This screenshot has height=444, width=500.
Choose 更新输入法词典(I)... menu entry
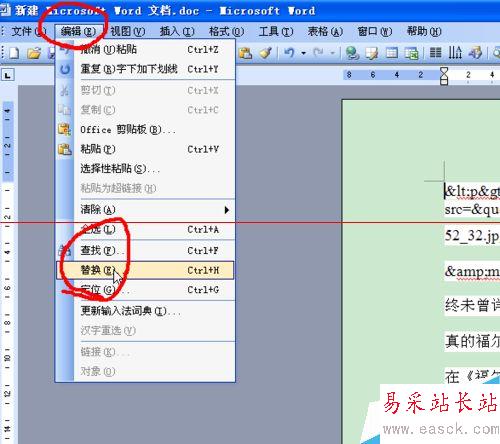(x=146, y=311)
